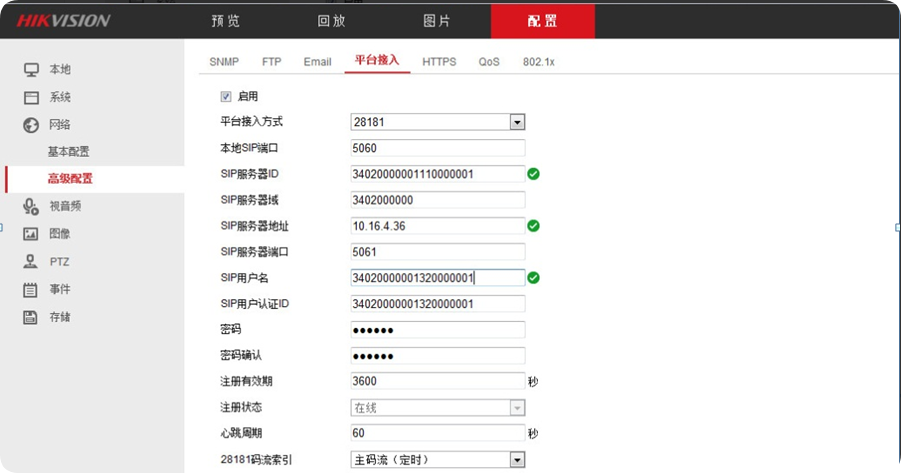Click the joystick icon beside PTZ
The width and height of the screenshot is (901, 473).
[30, 262]
